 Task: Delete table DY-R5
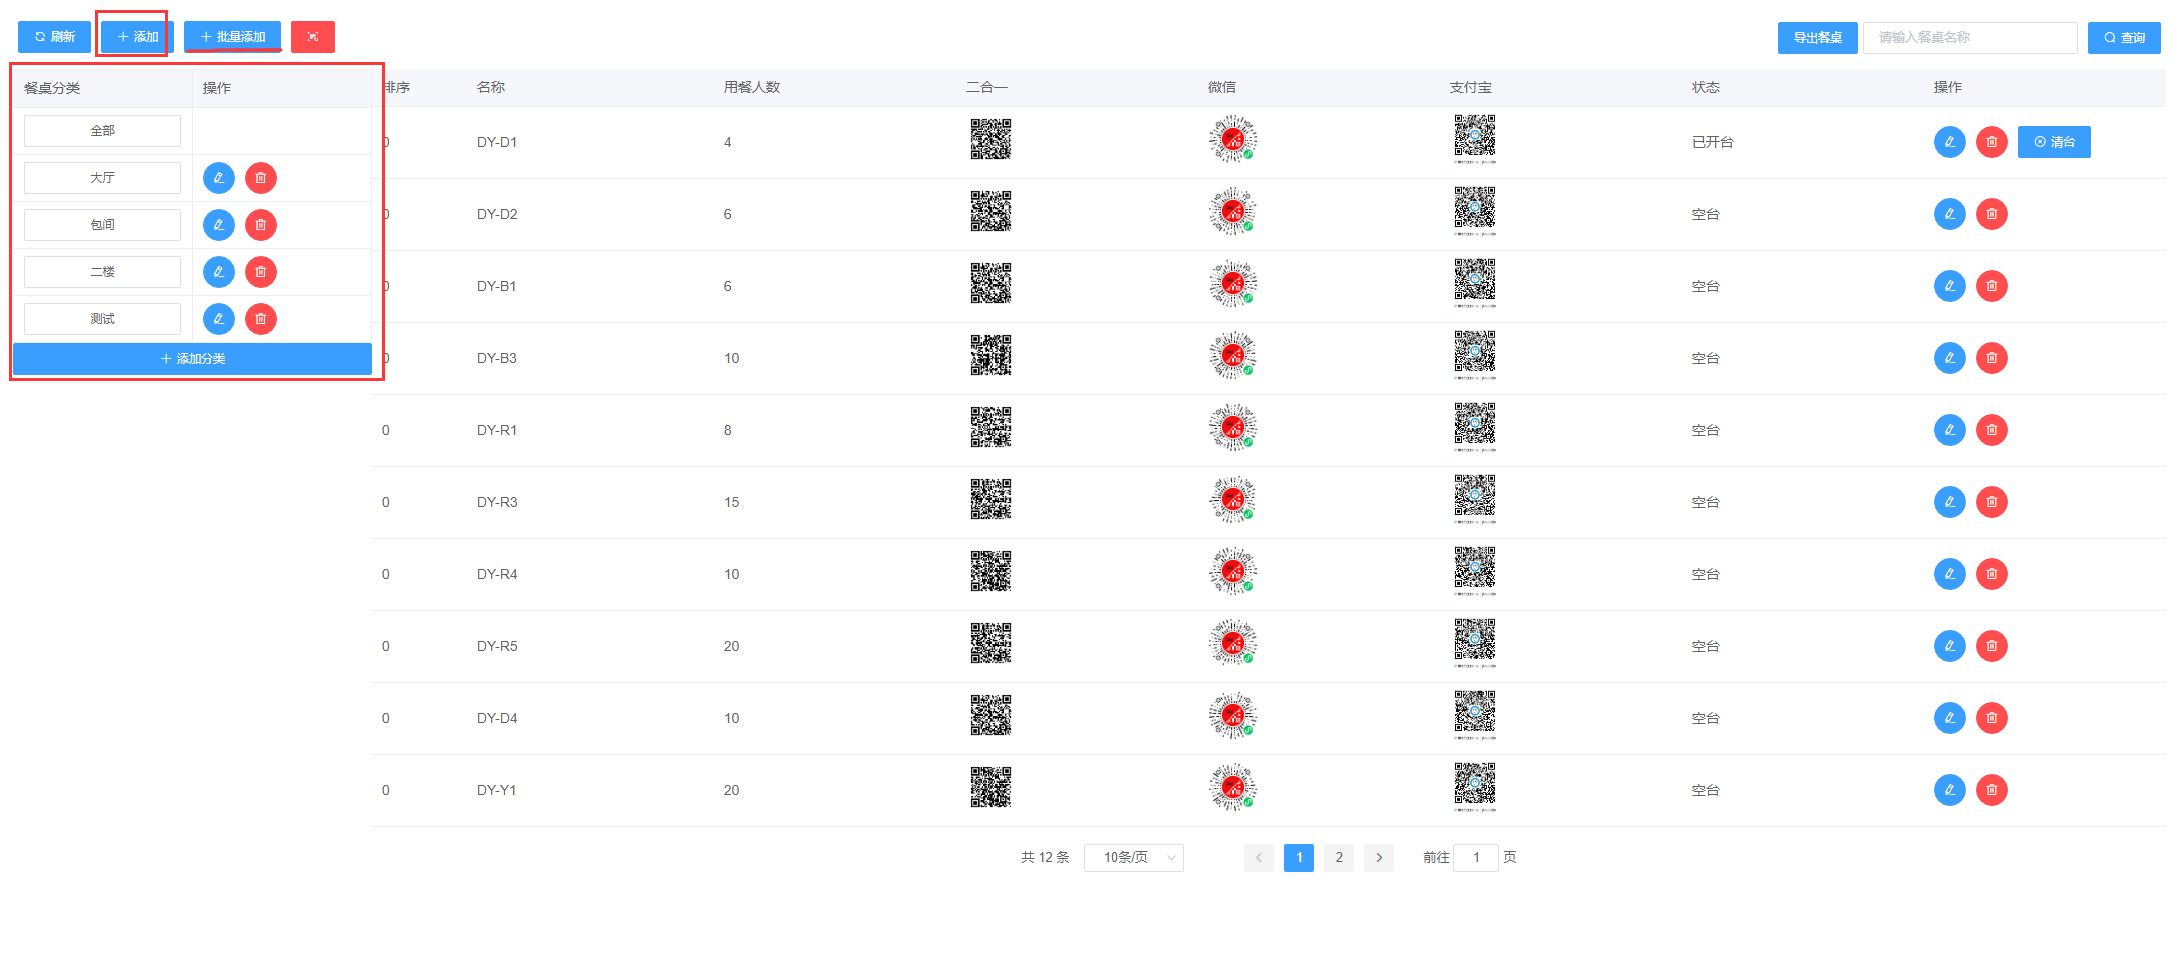pos(1992,646)
